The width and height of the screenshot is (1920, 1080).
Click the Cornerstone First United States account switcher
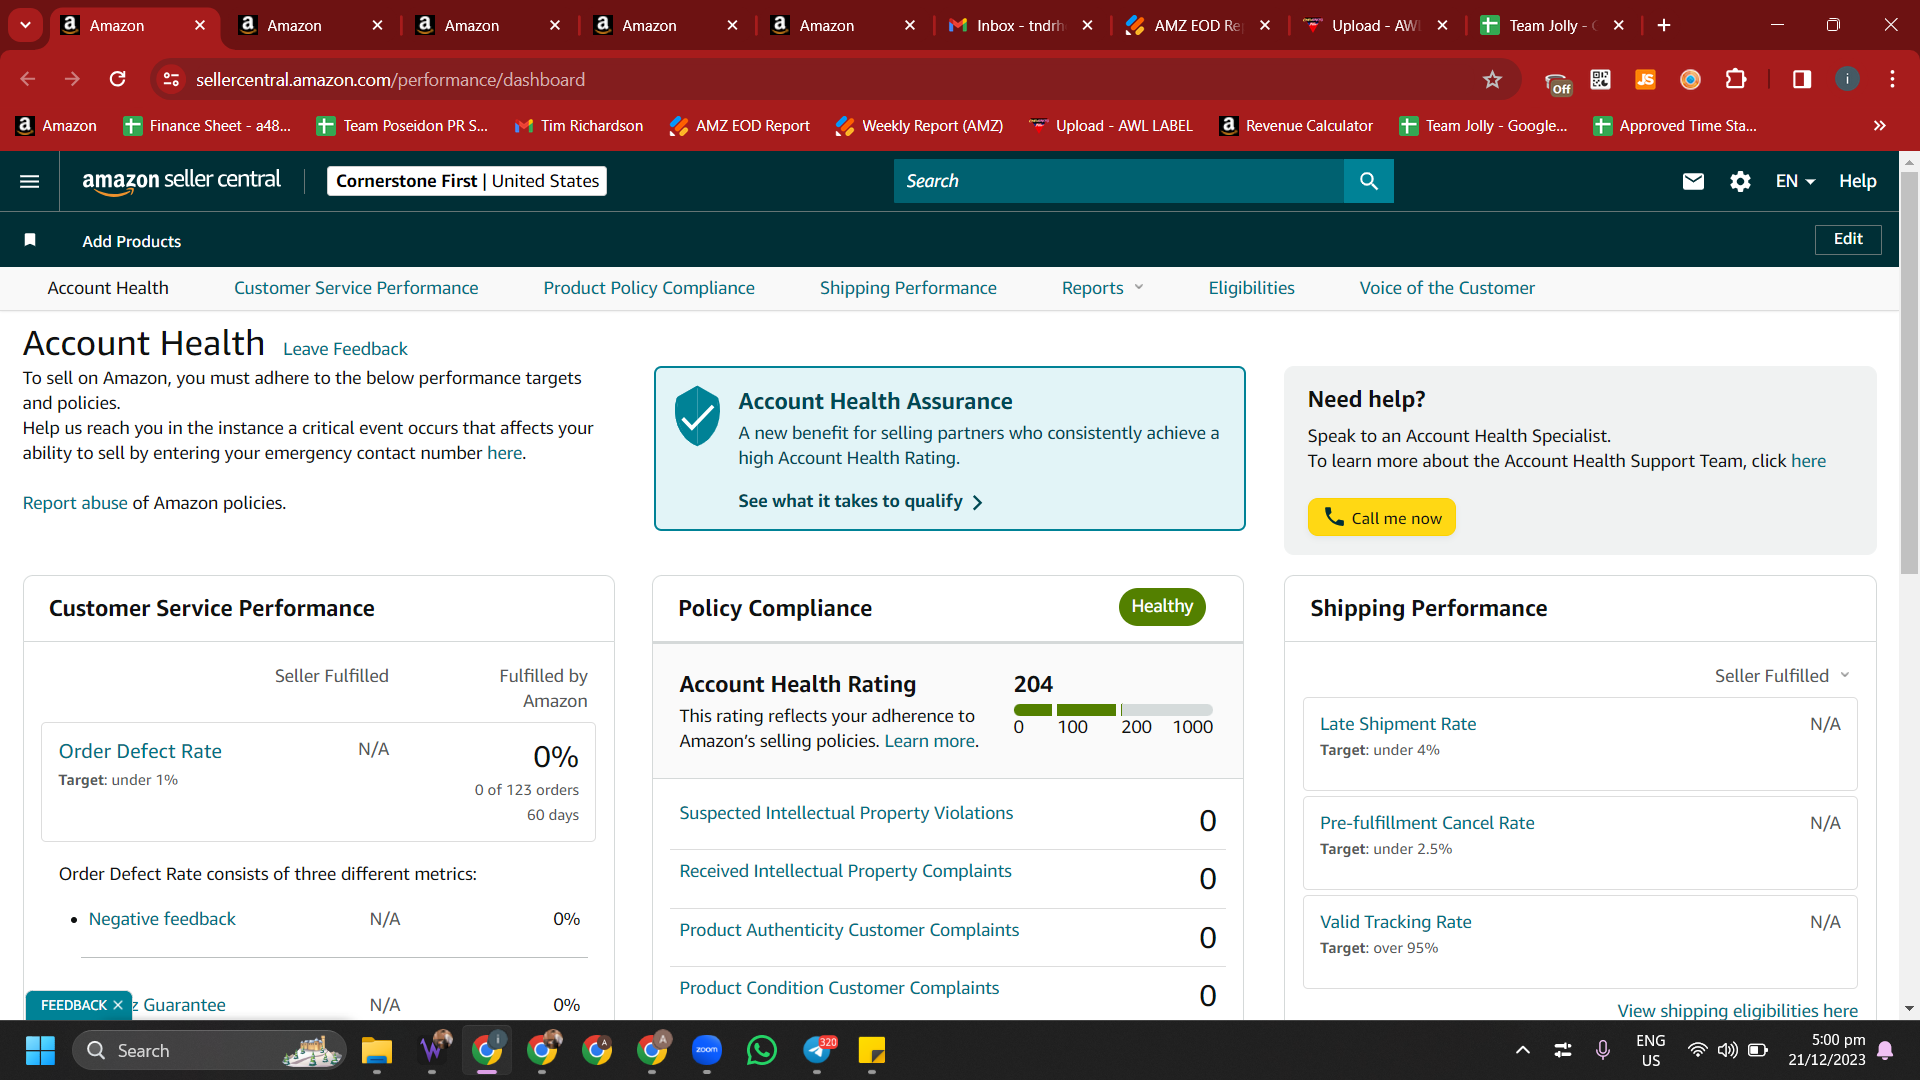click(x=467, y=181)
